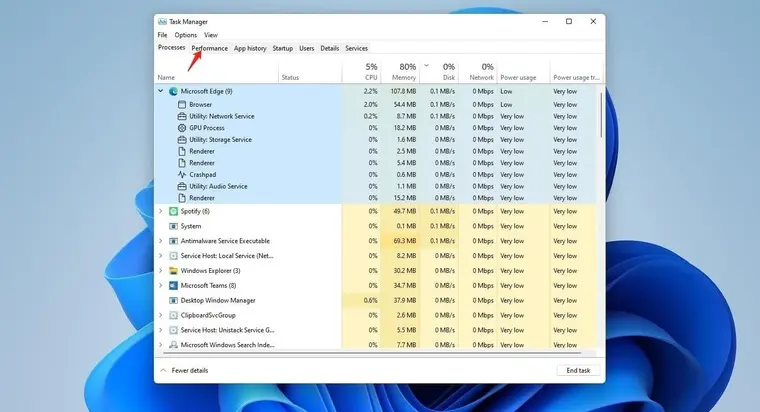Click the Browser sub-process icon
Screen dimensions: 760x412
[182, 104]
